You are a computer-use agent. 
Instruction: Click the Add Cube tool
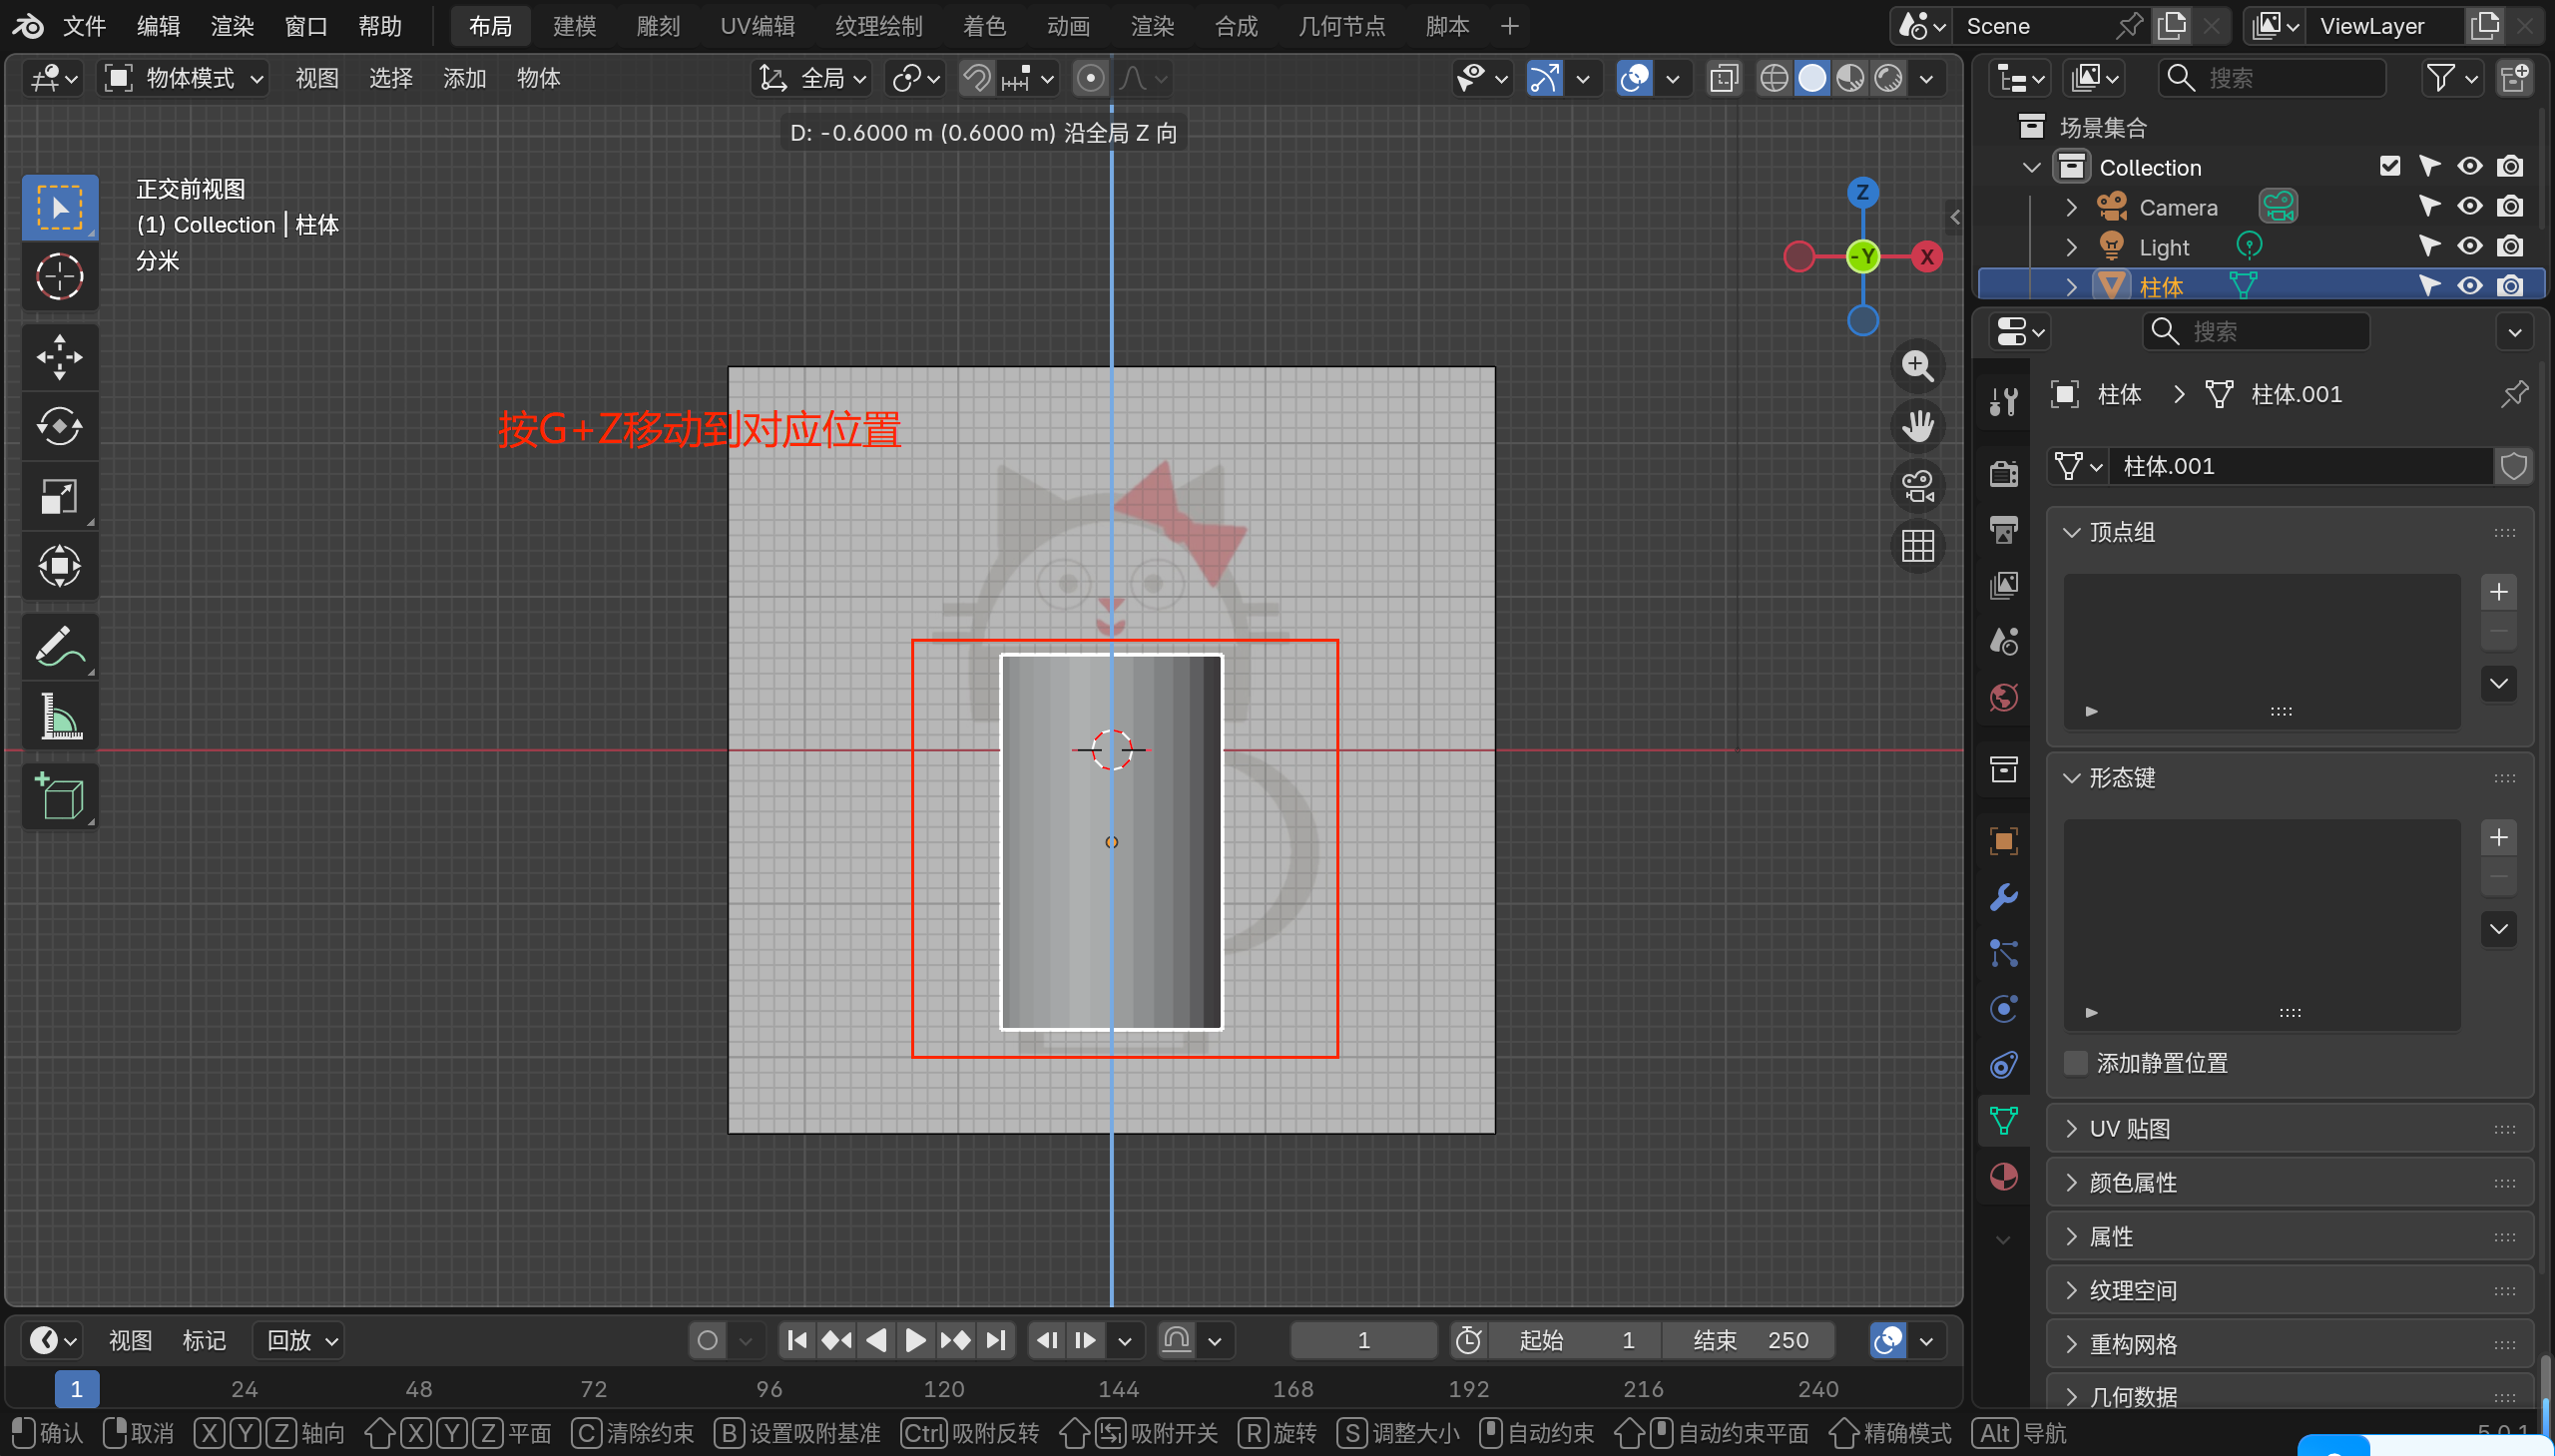(59, 797)
